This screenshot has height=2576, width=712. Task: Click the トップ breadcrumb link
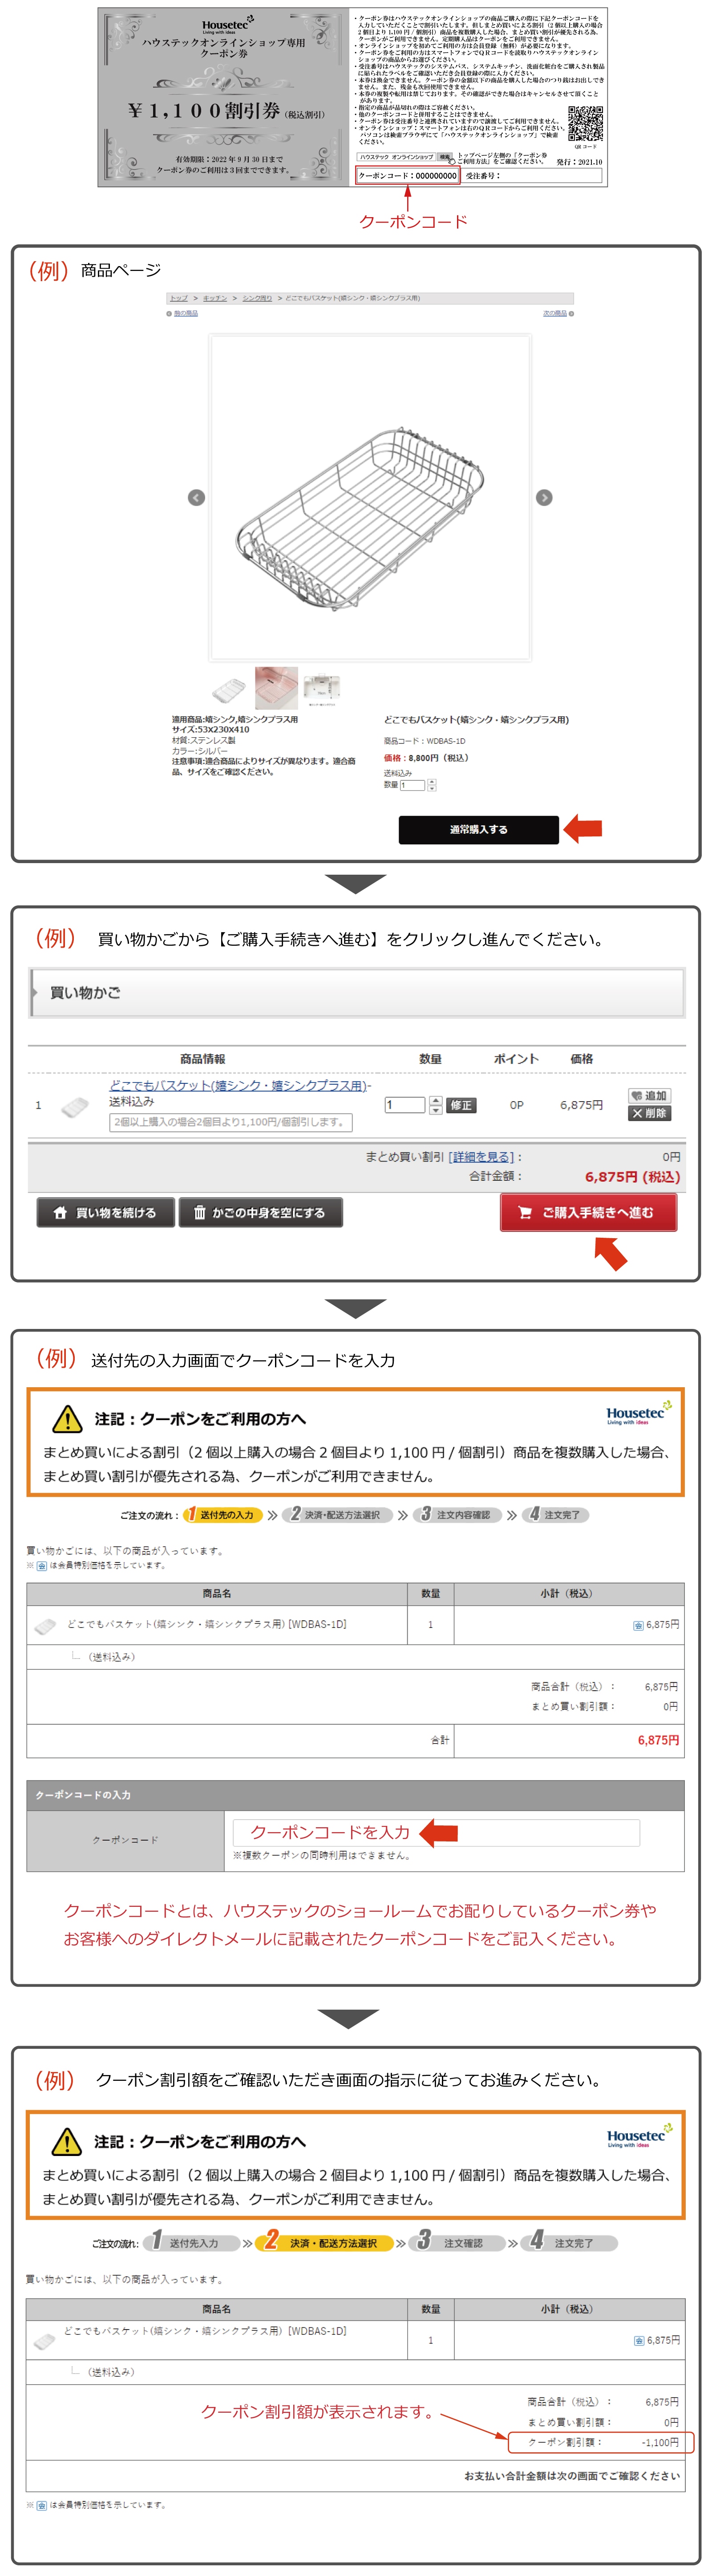[x=179, y=298]
